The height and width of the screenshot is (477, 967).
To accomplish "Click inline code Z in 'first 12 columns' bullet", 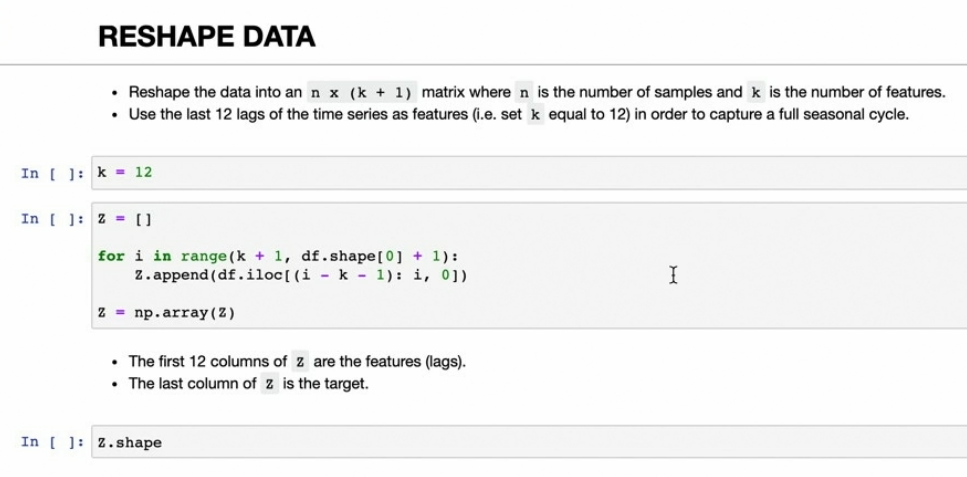I will click(299, 361).
